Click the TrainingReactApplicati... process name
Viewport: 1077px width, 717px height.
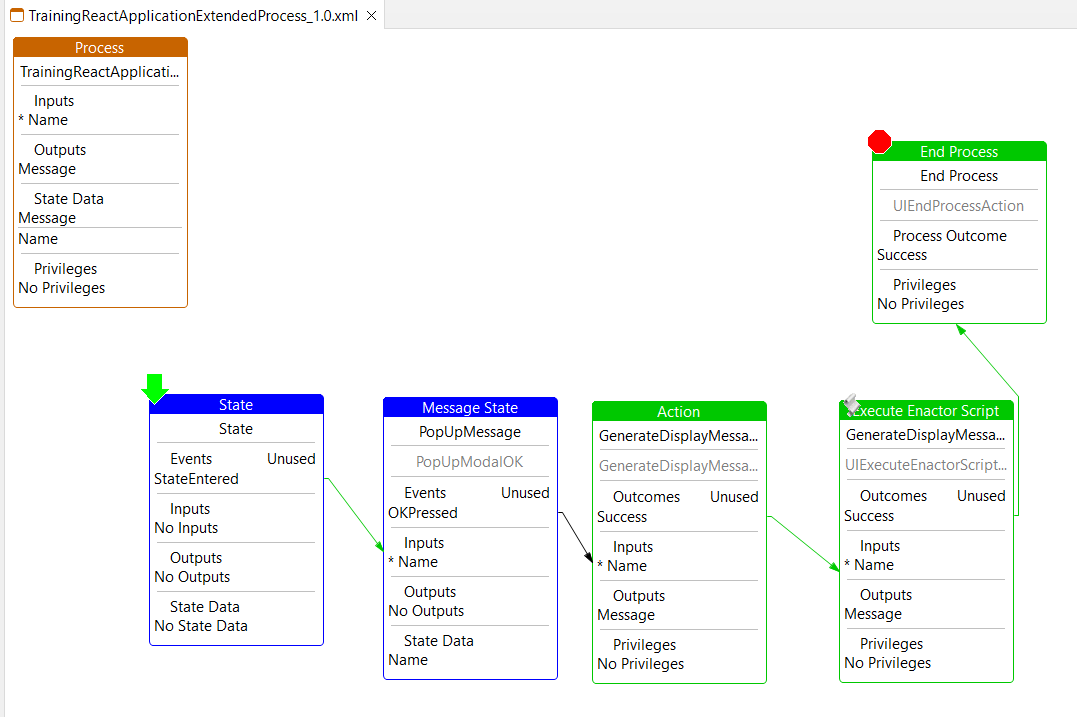pos(100,71)
